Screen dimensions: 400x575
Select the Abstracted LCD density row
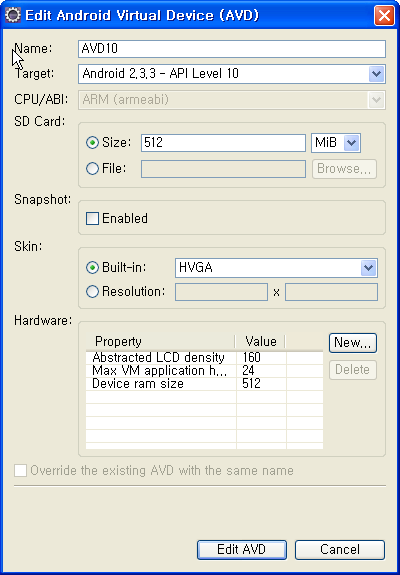pos(204,358)
